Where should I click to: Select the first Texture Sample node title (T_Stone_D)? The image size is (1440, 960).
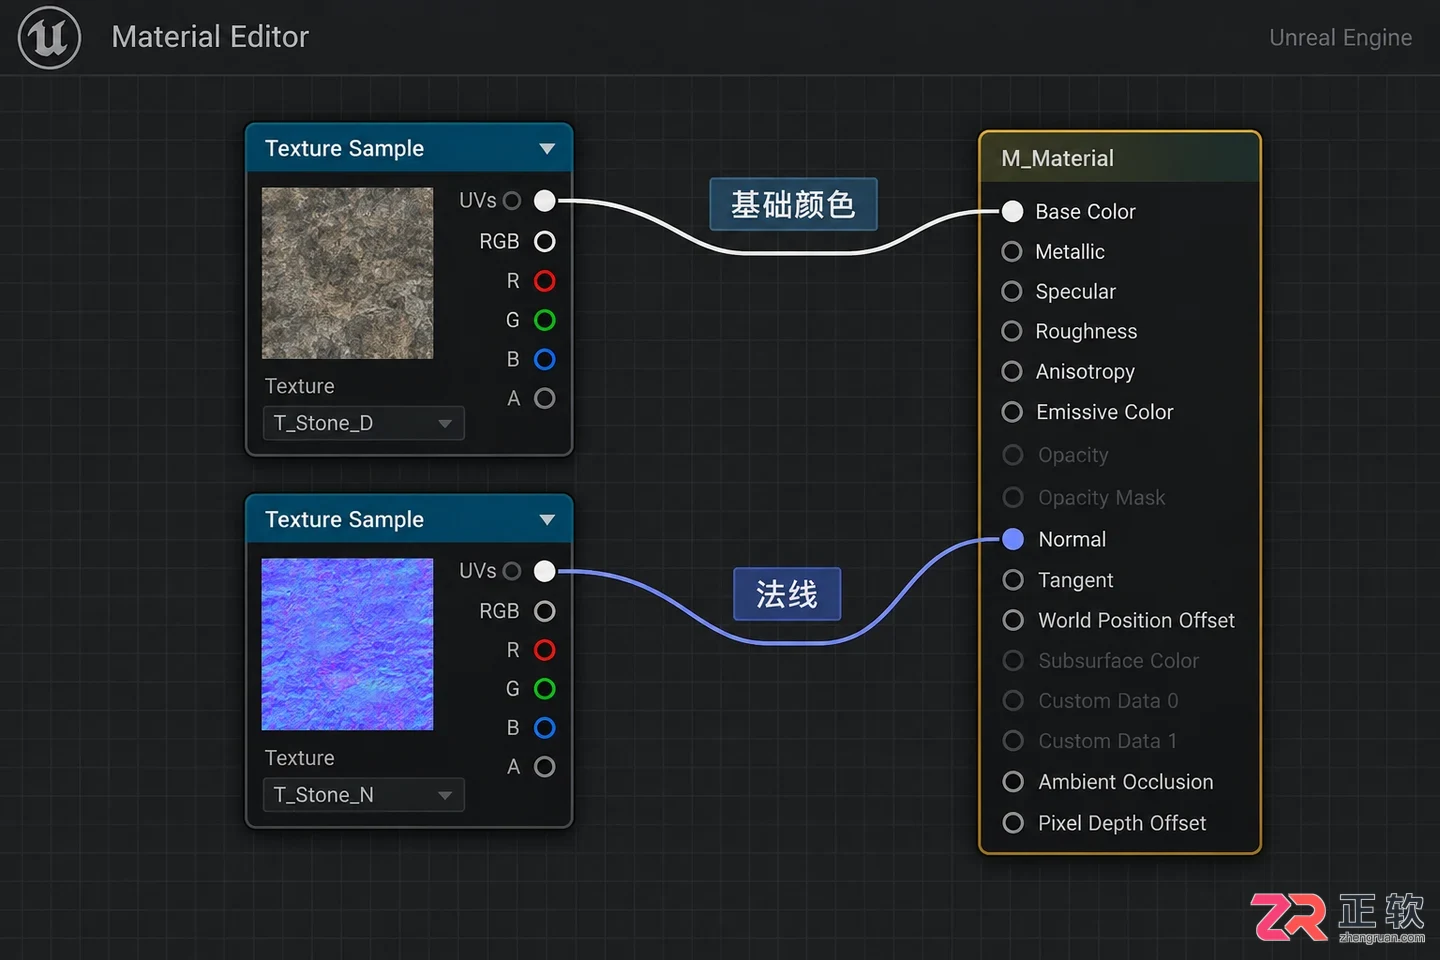coord(344,149)
